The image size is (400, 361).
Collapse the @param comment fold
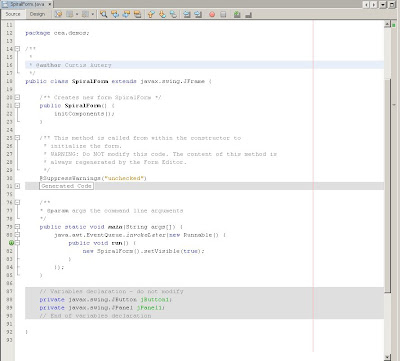pyautogui.click(x=17, y=202)
